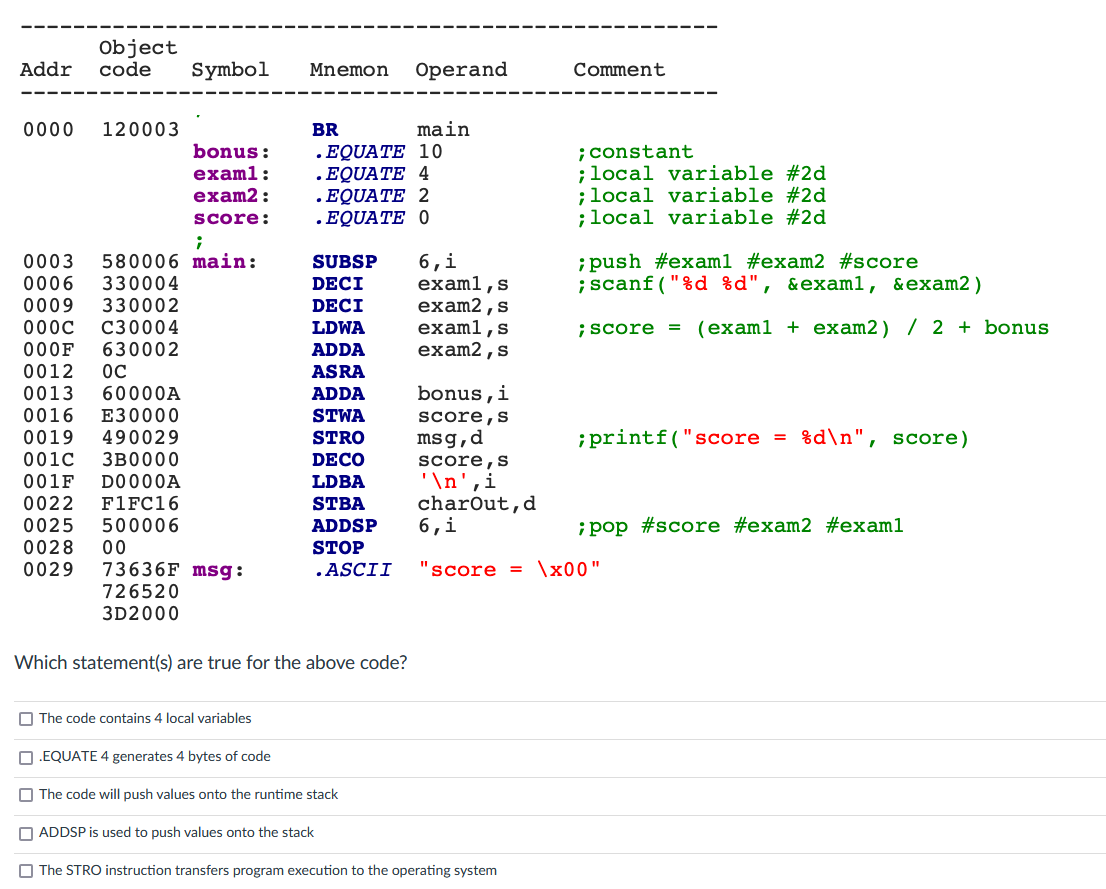This screenshot has height=889, width=1106.
Task: Click address 0029
Action: [x=48, y=569]
